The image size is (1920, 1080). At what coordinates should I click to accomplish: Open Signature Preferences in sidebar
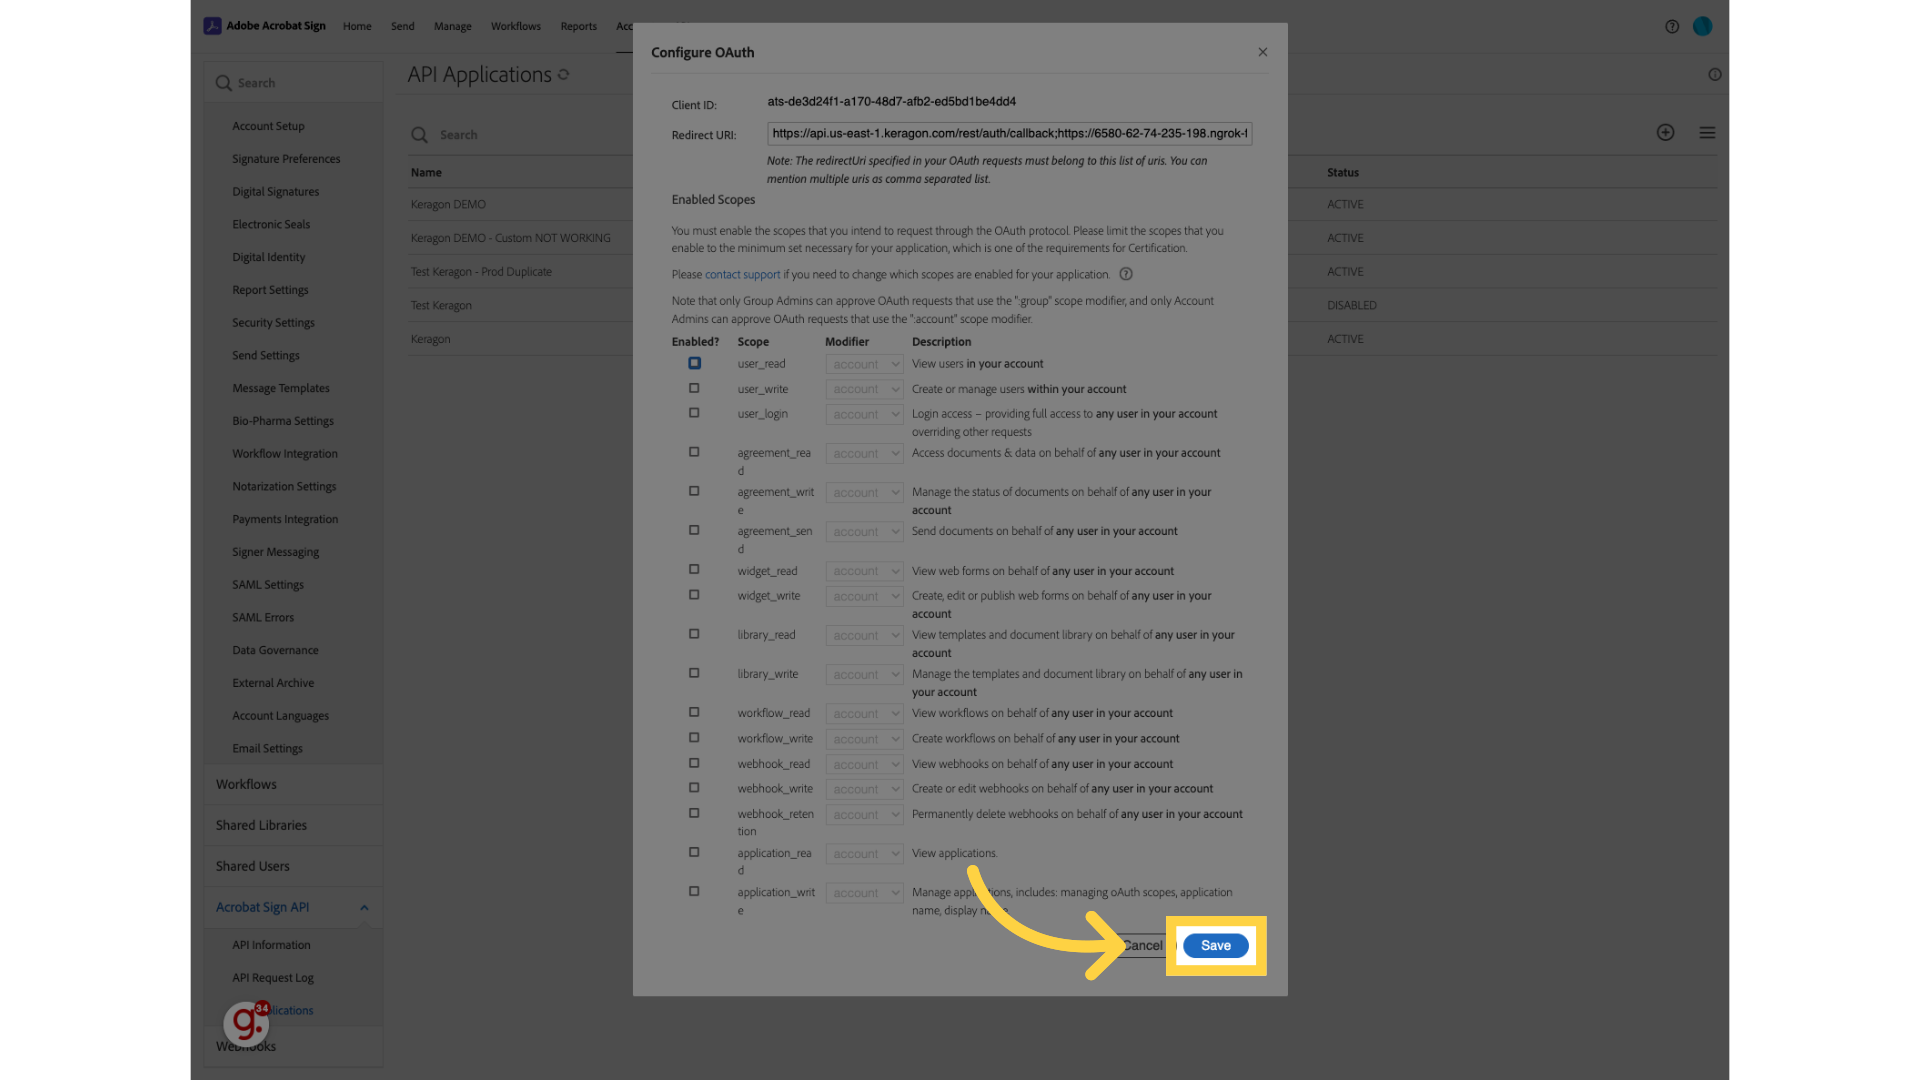pyautogui.click(x=286, y=159)
